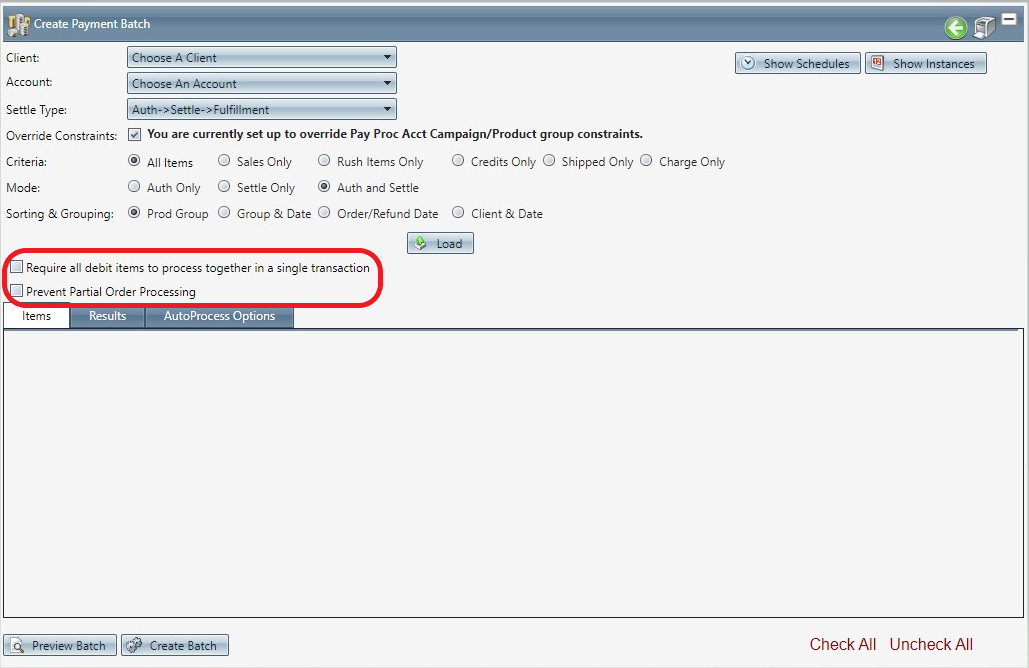Enable Require all debit items single transaction
1029x668 pixels.
[16, 267]
